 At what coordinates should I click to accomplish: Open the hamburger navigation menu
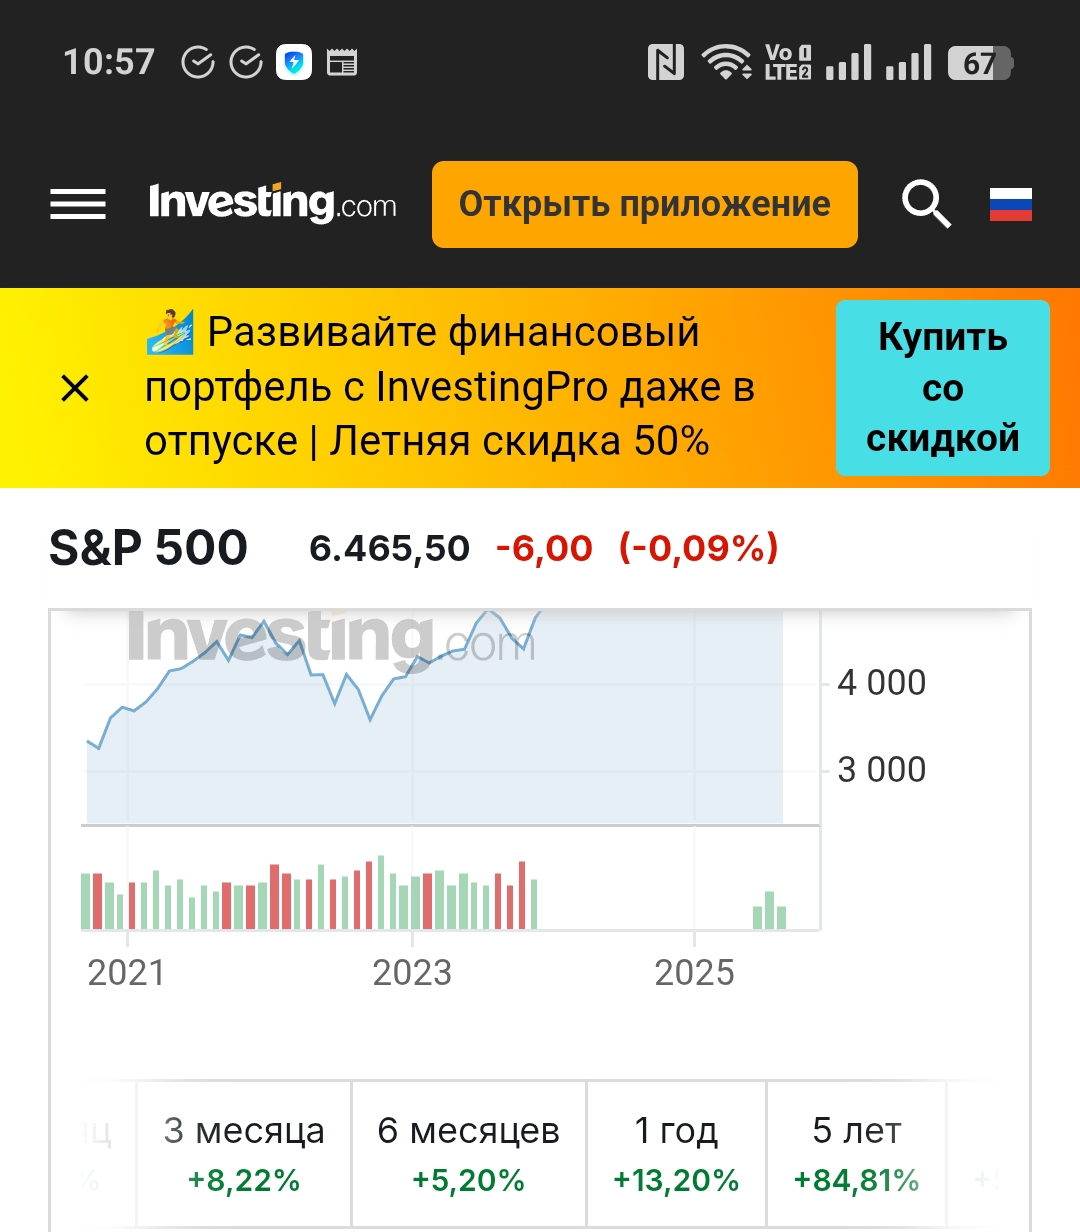(x=78, y=204)
